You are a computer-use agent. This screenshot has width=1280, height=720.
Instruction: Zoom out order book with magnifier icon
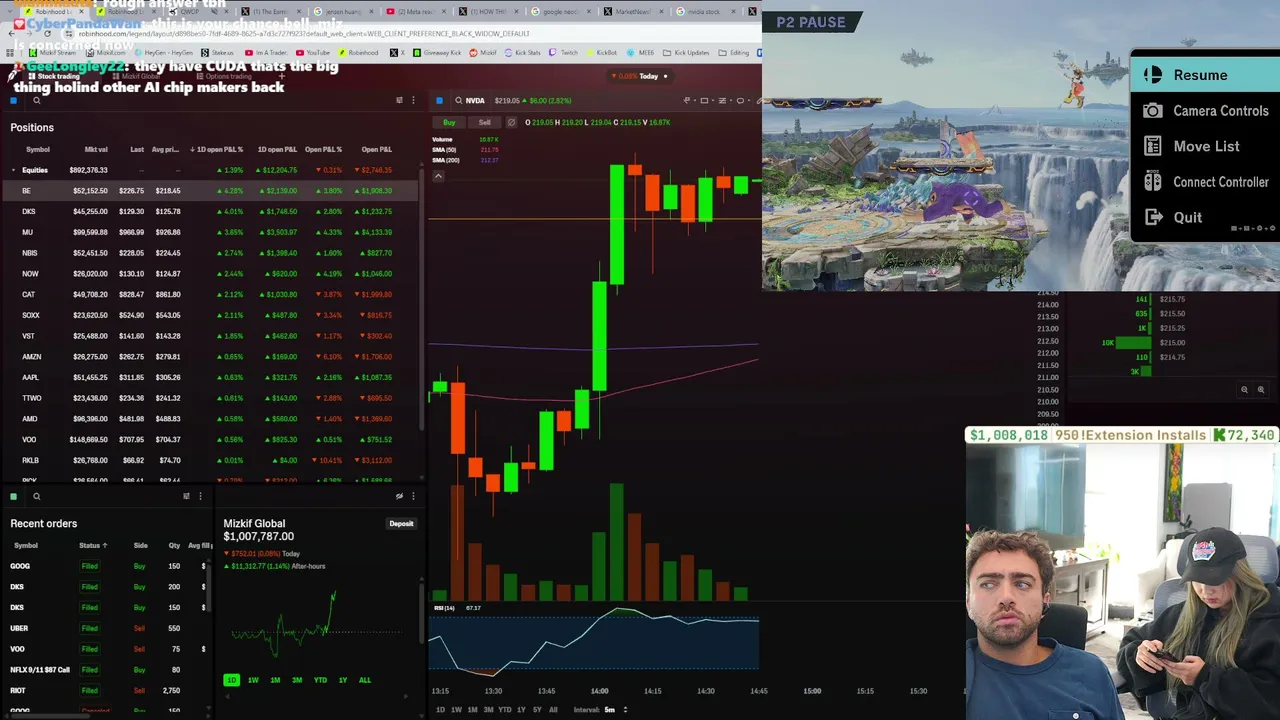point(1244,390)
